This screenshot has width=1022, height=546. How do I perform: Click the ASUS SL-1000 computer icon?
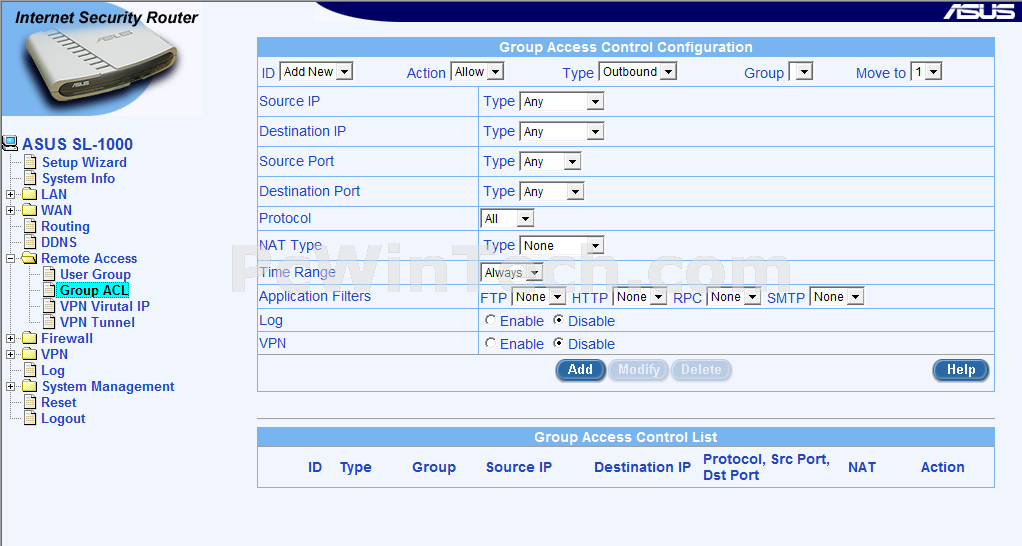[x=10, y=143]
